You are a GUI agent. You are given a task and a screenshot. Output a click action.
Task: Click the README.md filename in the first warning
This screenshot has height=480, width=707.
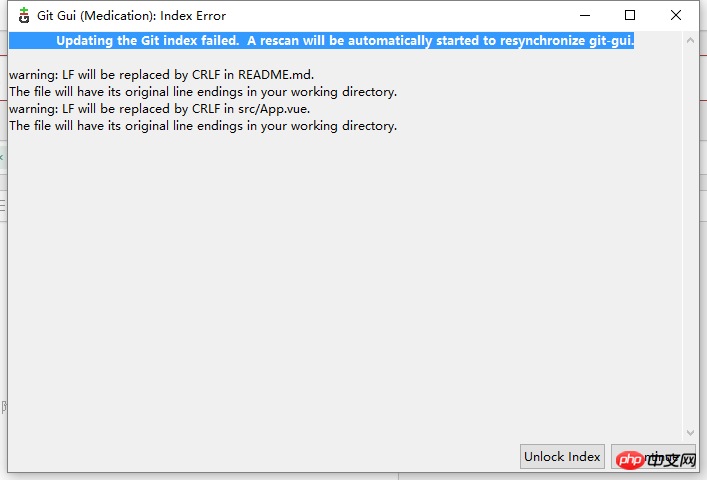(276, 74)
